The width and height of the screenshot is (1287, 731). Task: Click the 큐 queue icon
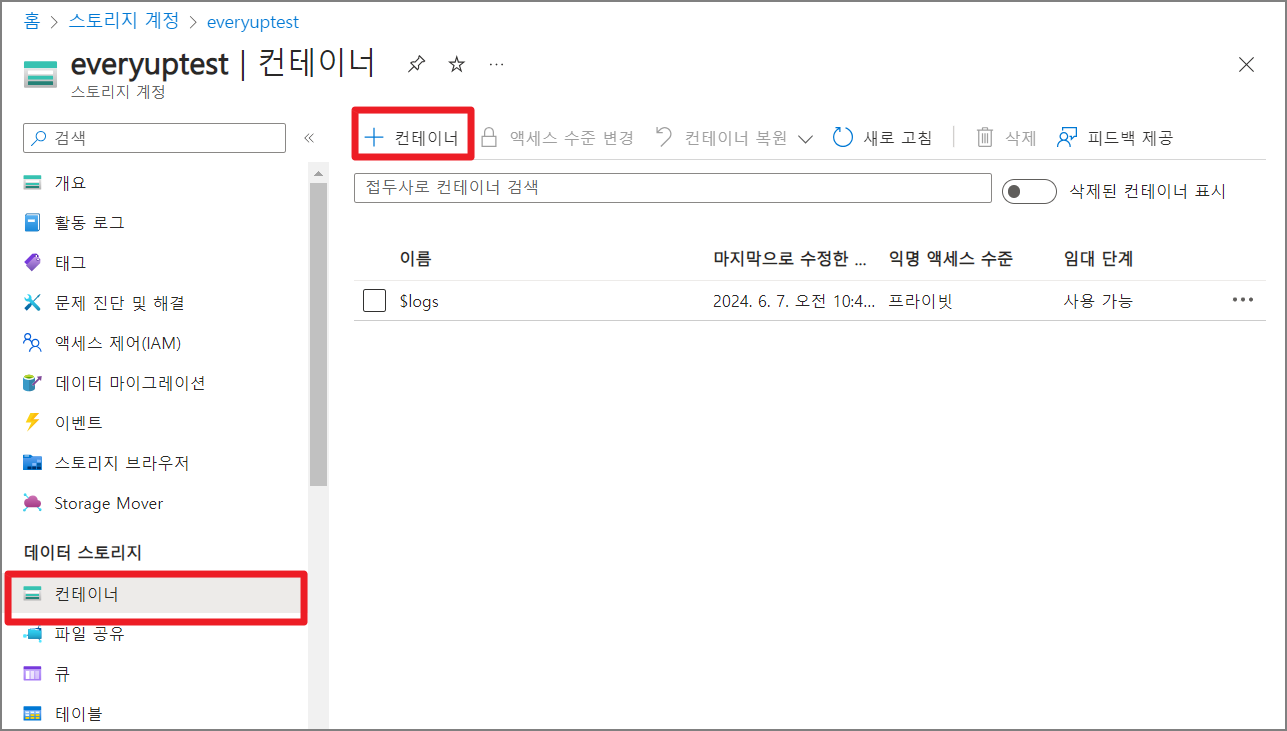tap(33, 674)
